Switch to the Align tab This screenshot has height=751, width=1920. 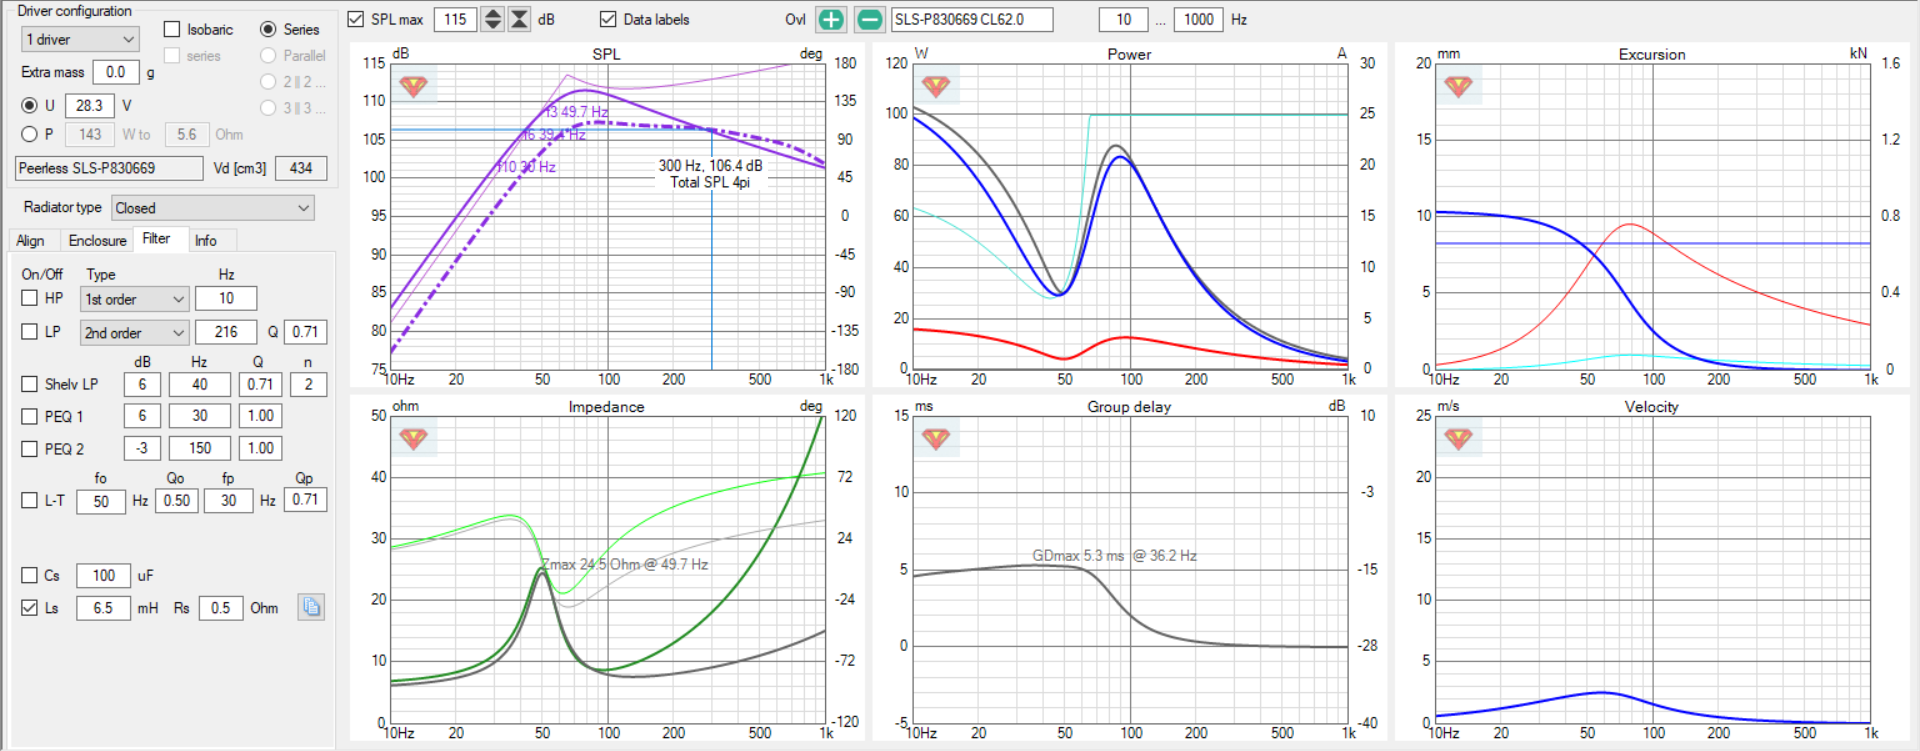(30, 241)
